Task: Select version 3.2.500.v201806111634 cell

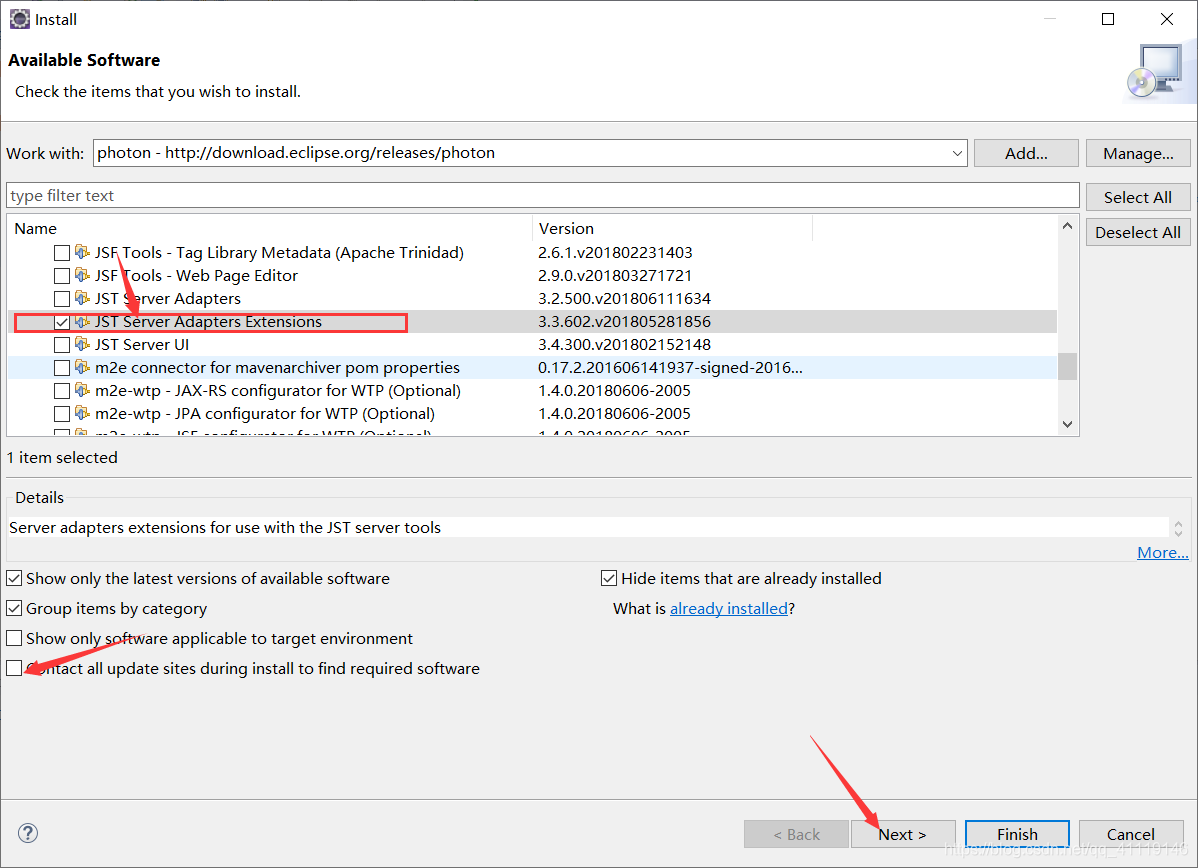Action: [x=624, y=298]
